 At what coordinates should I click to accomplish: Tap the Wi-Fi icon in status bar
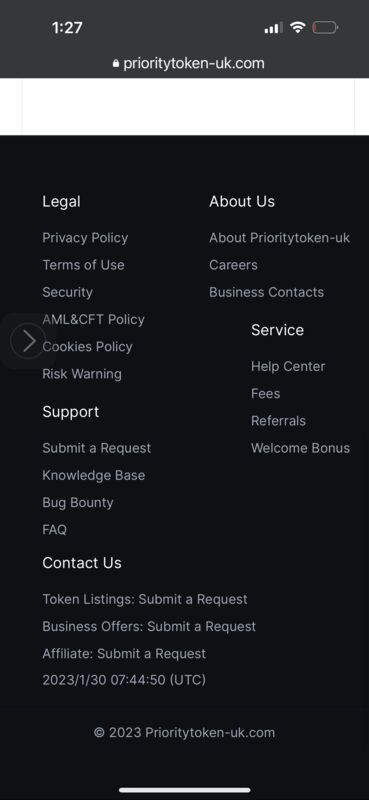point(297,27)
